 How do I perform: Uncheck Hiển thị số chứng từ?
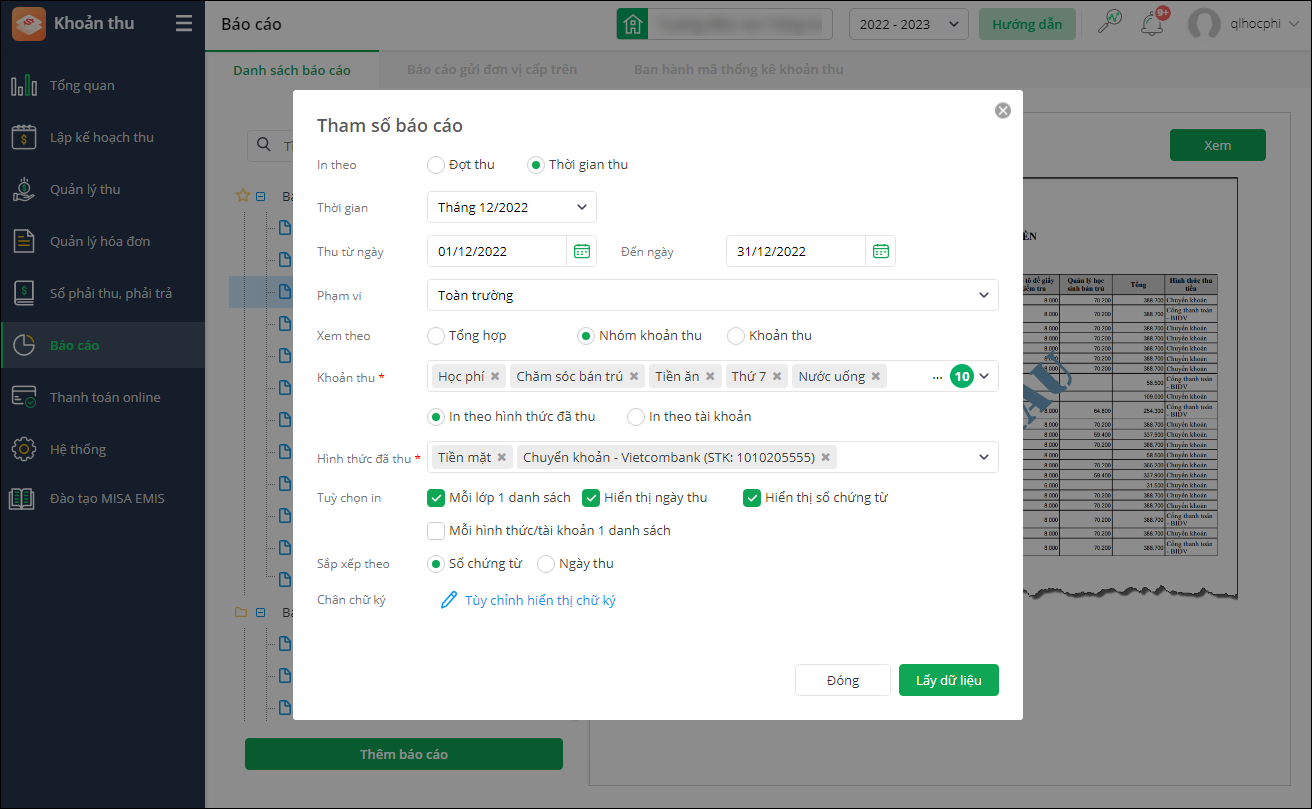(752, 498)
